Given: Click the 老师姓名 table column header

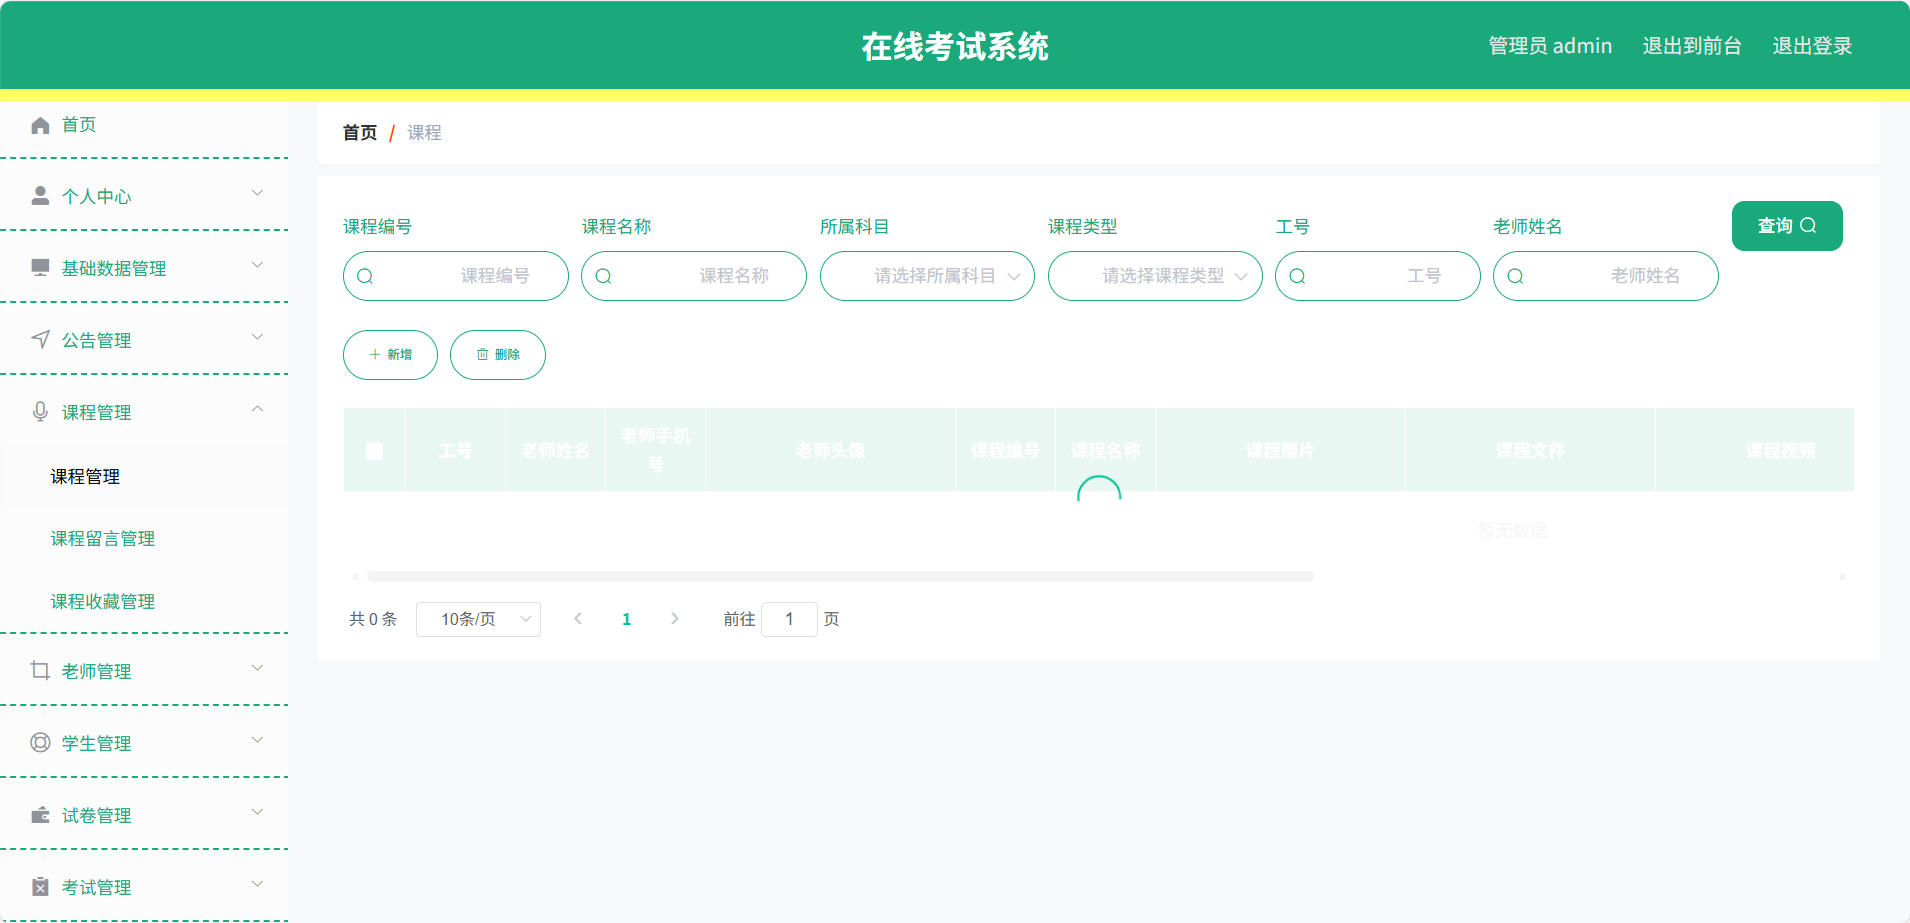Looking at the screenshot, I should point(555,451).
